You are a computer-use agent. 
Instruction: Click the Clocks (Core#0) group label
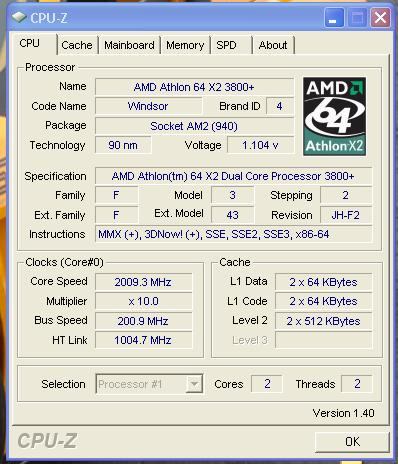[x=64, y=262]
